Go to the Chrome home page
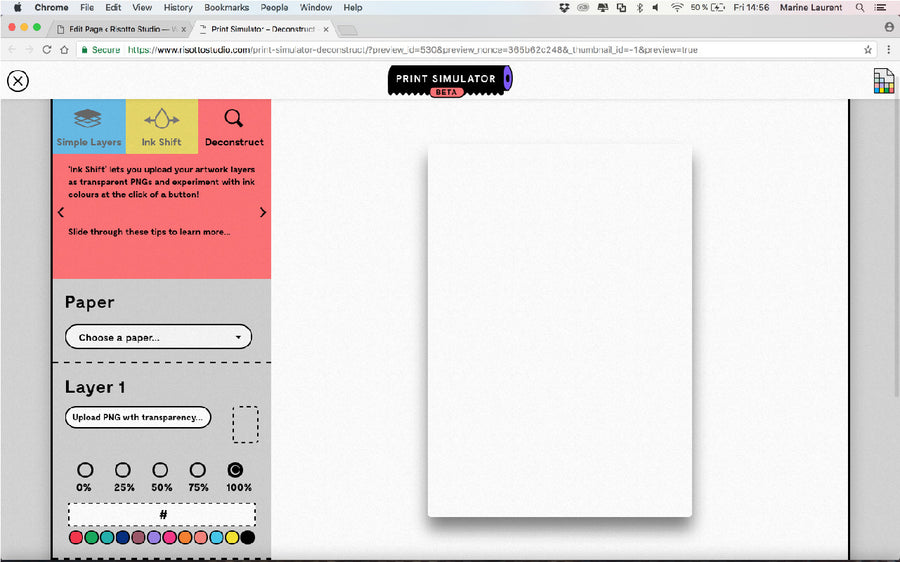Viewport: 900px width, 562px height. tap(64, 50)
